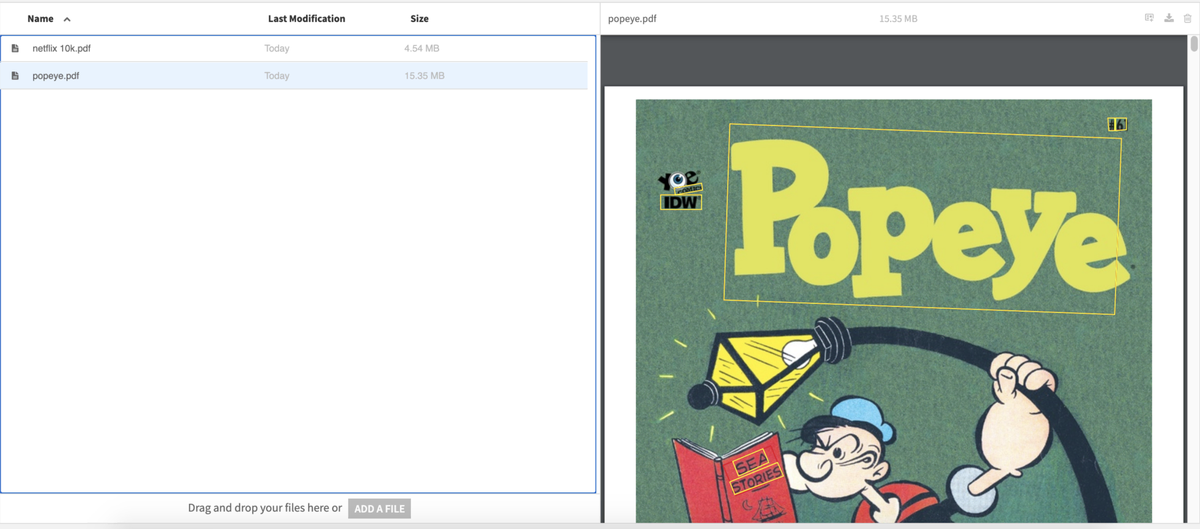Click the Popeye comic cover preview page

[893, 310]
